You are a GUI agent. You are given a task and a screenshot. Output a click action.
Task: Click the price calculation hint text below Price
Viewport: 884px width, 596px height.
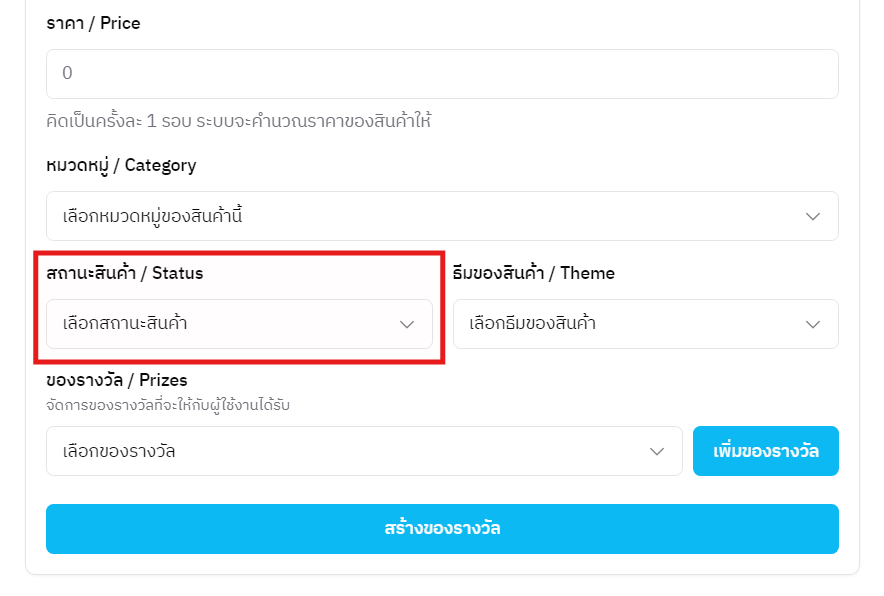(238, 122)
